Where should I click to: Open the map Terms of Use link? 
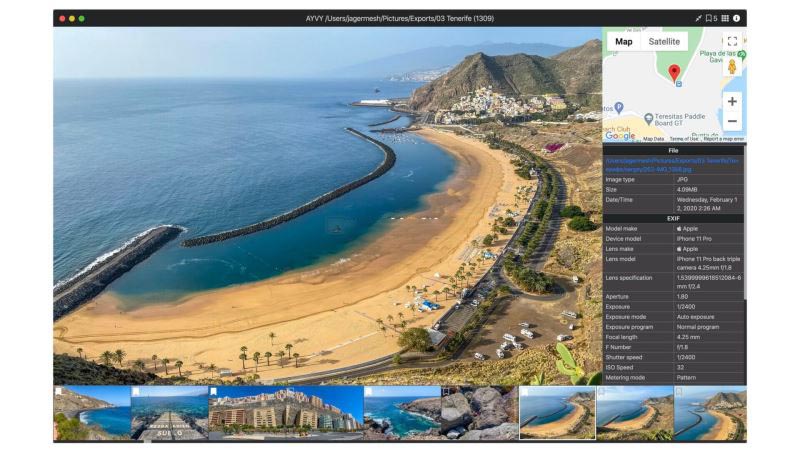click(x=684, y=139)
